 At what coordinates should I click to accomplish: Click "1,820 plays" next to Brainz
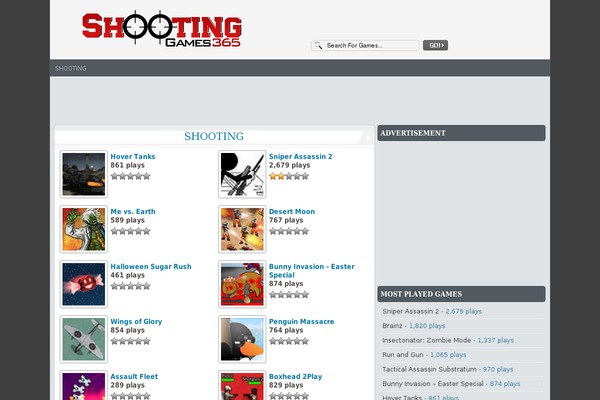point(427,326)
